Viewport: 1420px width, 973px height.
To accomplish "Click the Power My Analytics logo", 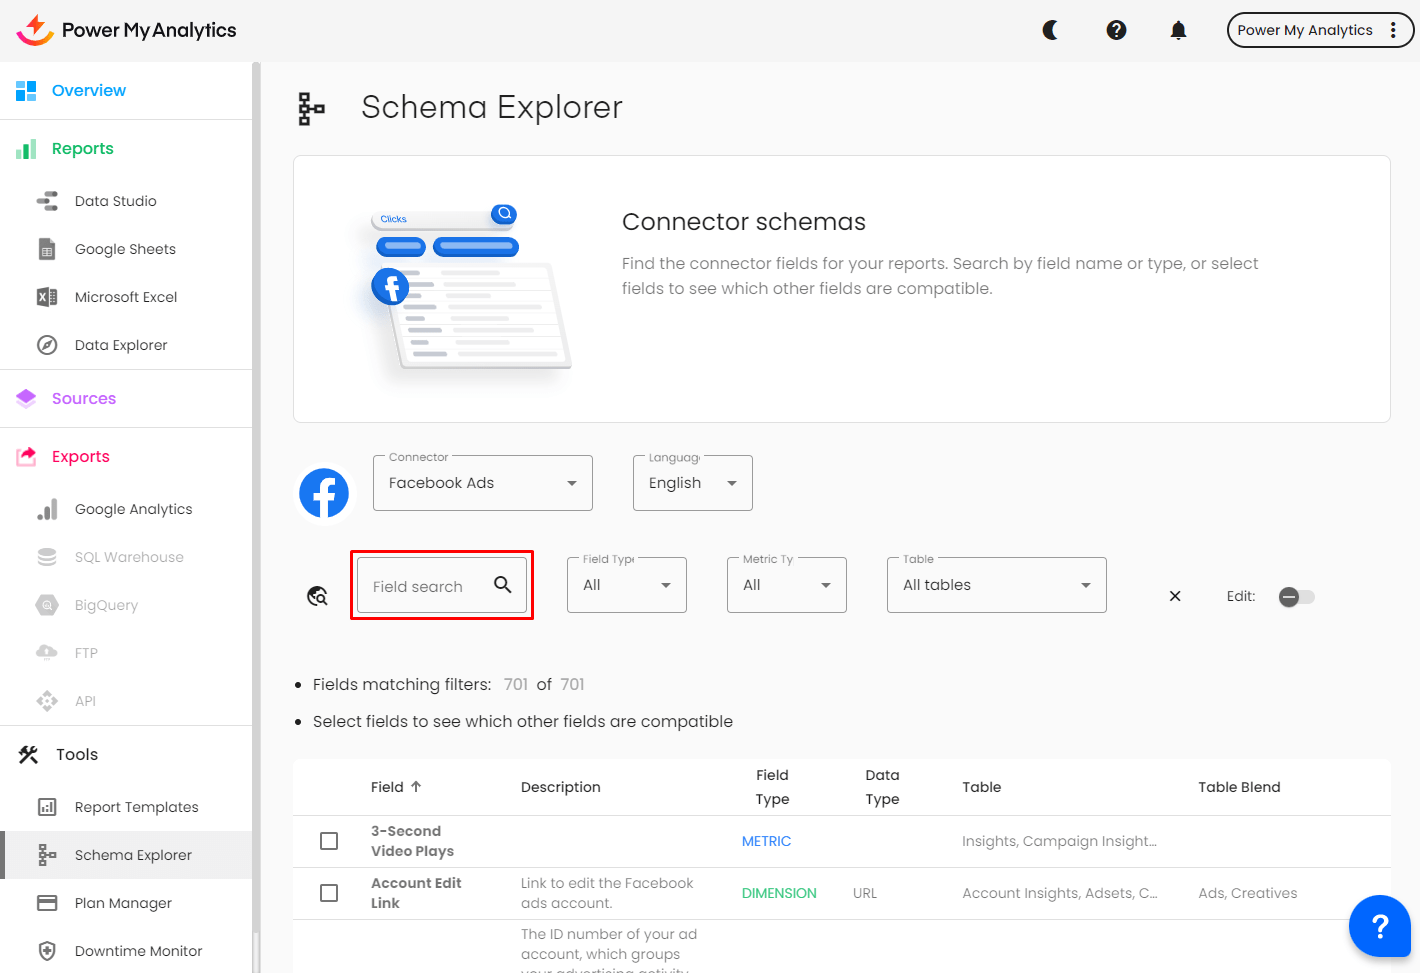I will coord(126,30).
